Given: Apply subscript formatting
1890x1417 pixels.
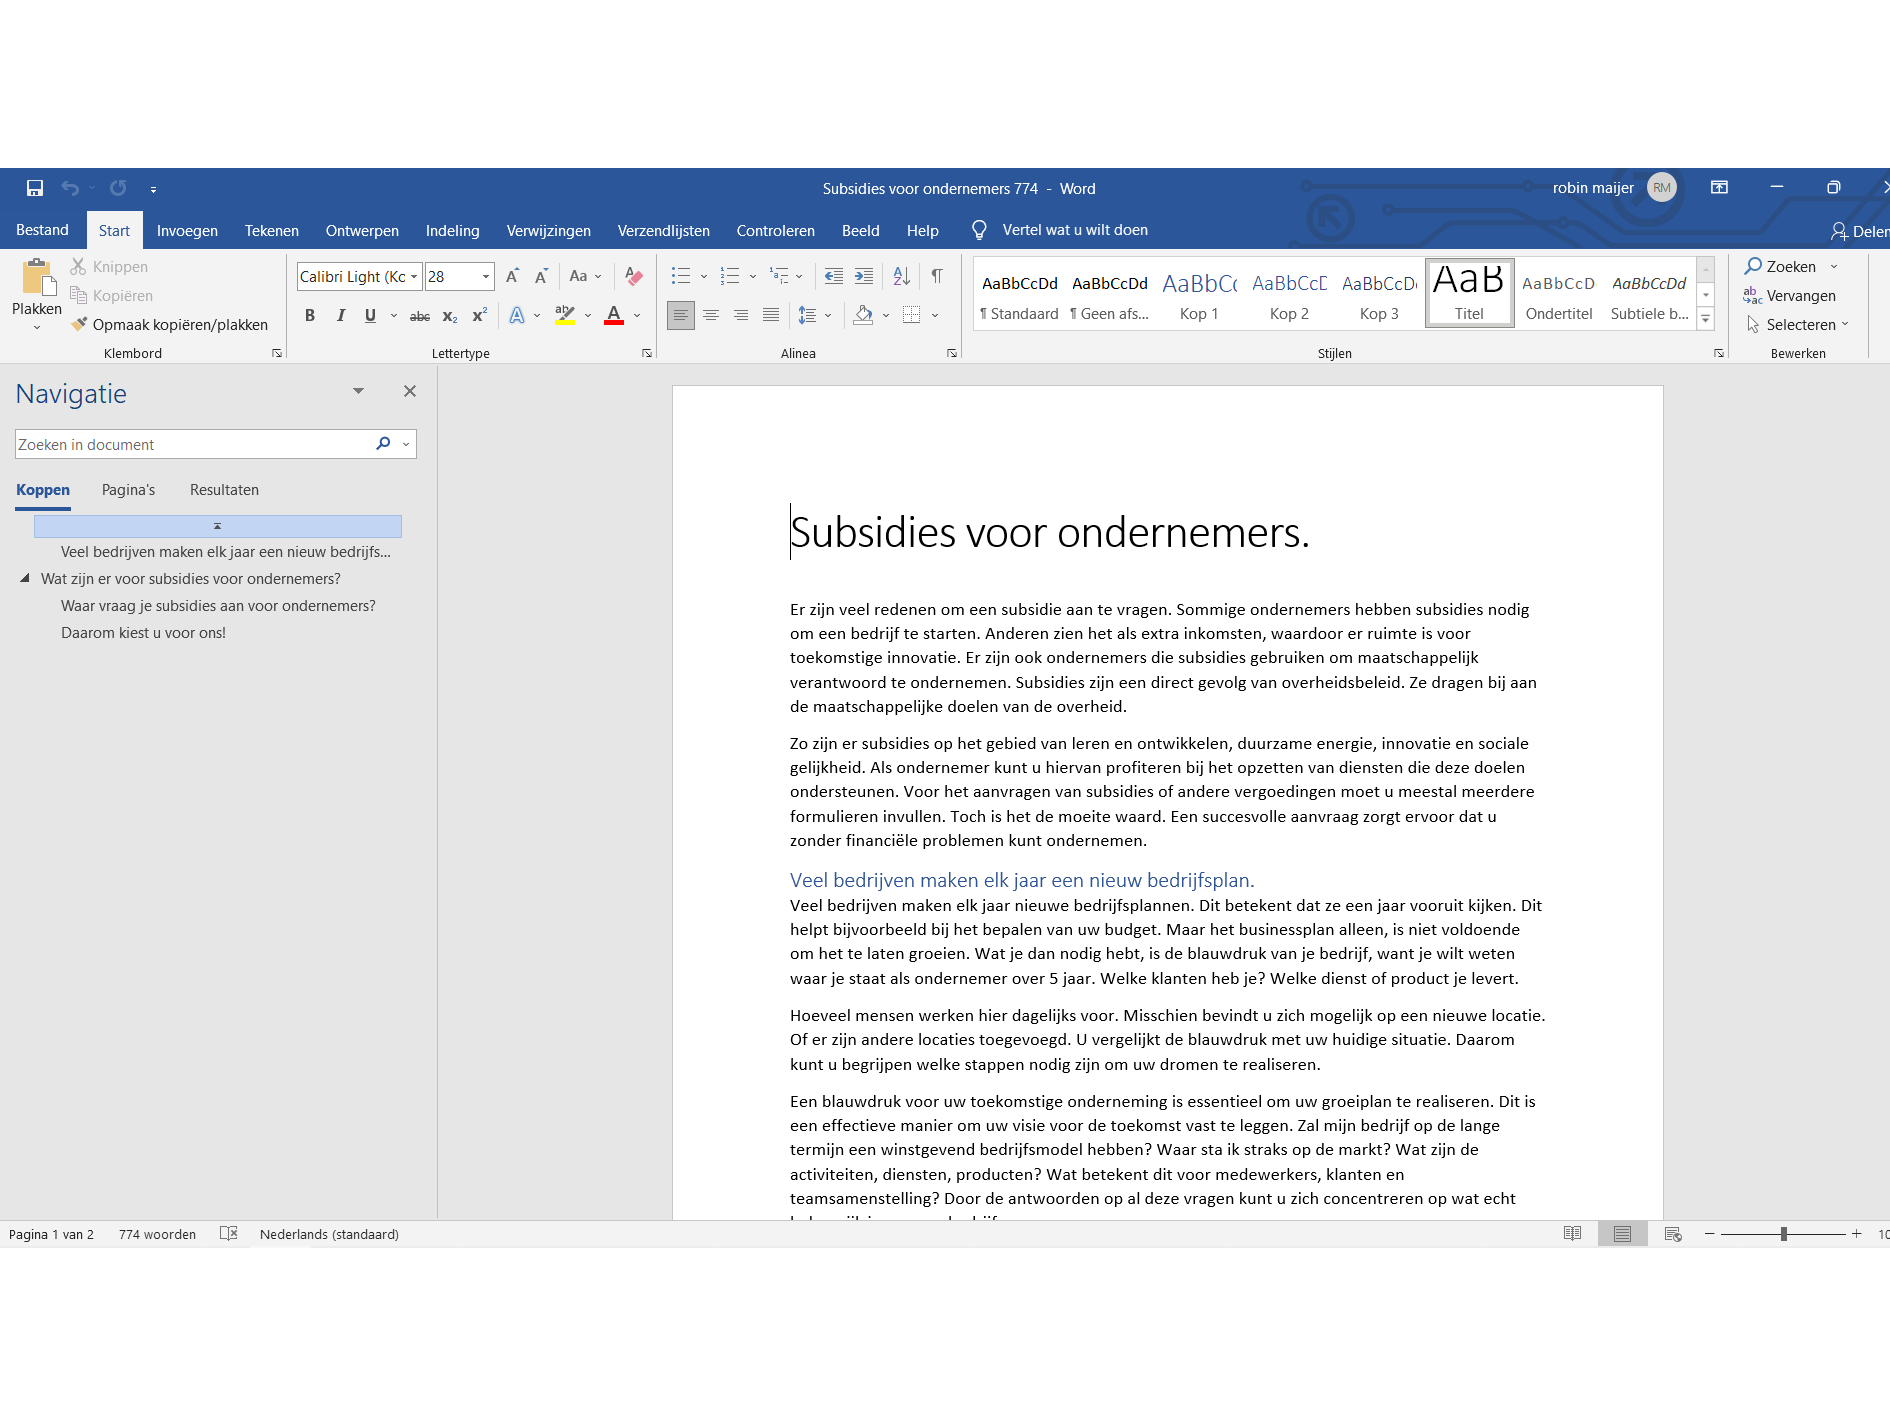Looking at the screenshot, I should point(450,316).
